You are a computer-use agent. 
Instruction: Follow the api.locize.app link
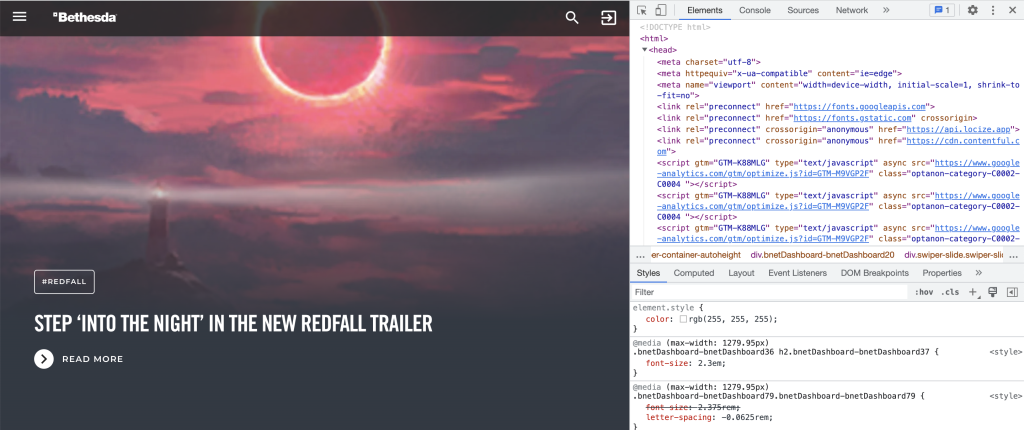coord(959,129)
